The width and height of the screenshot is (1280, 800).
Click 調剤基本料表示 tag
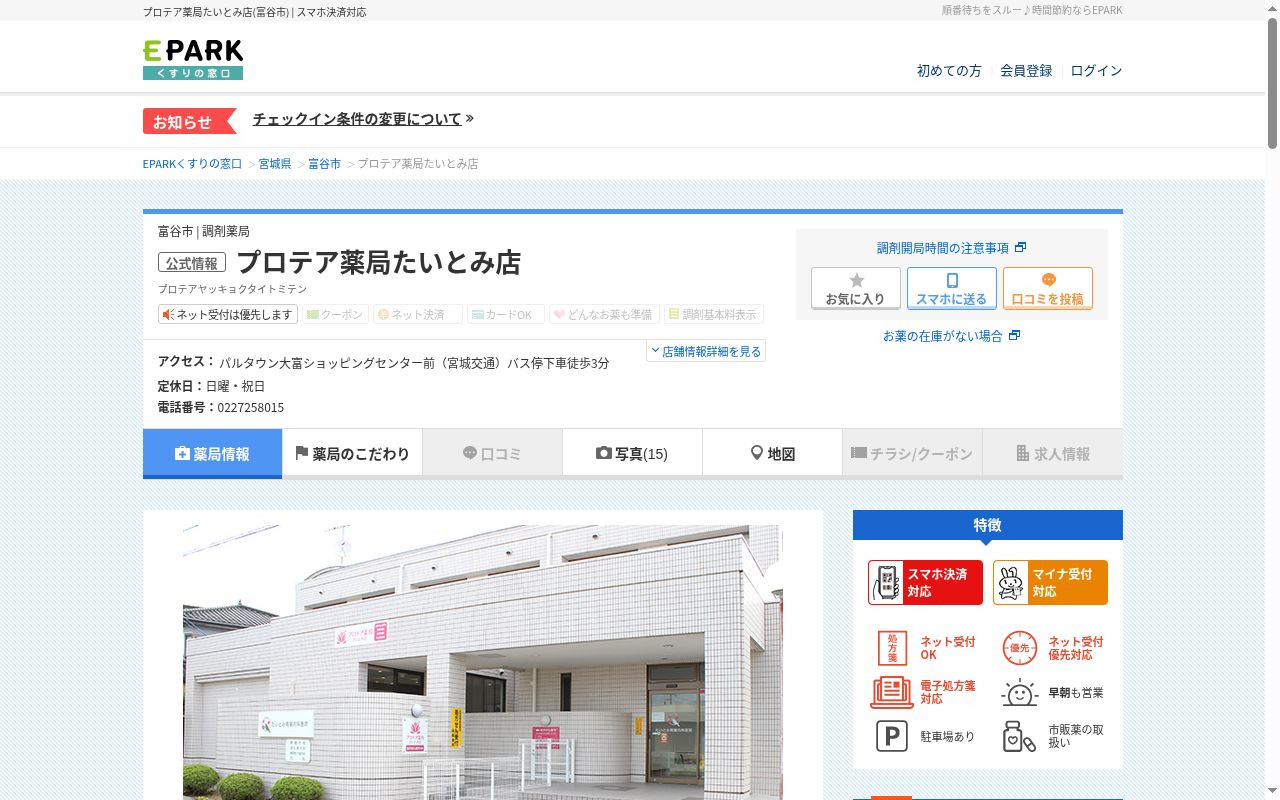pos(713,314)
